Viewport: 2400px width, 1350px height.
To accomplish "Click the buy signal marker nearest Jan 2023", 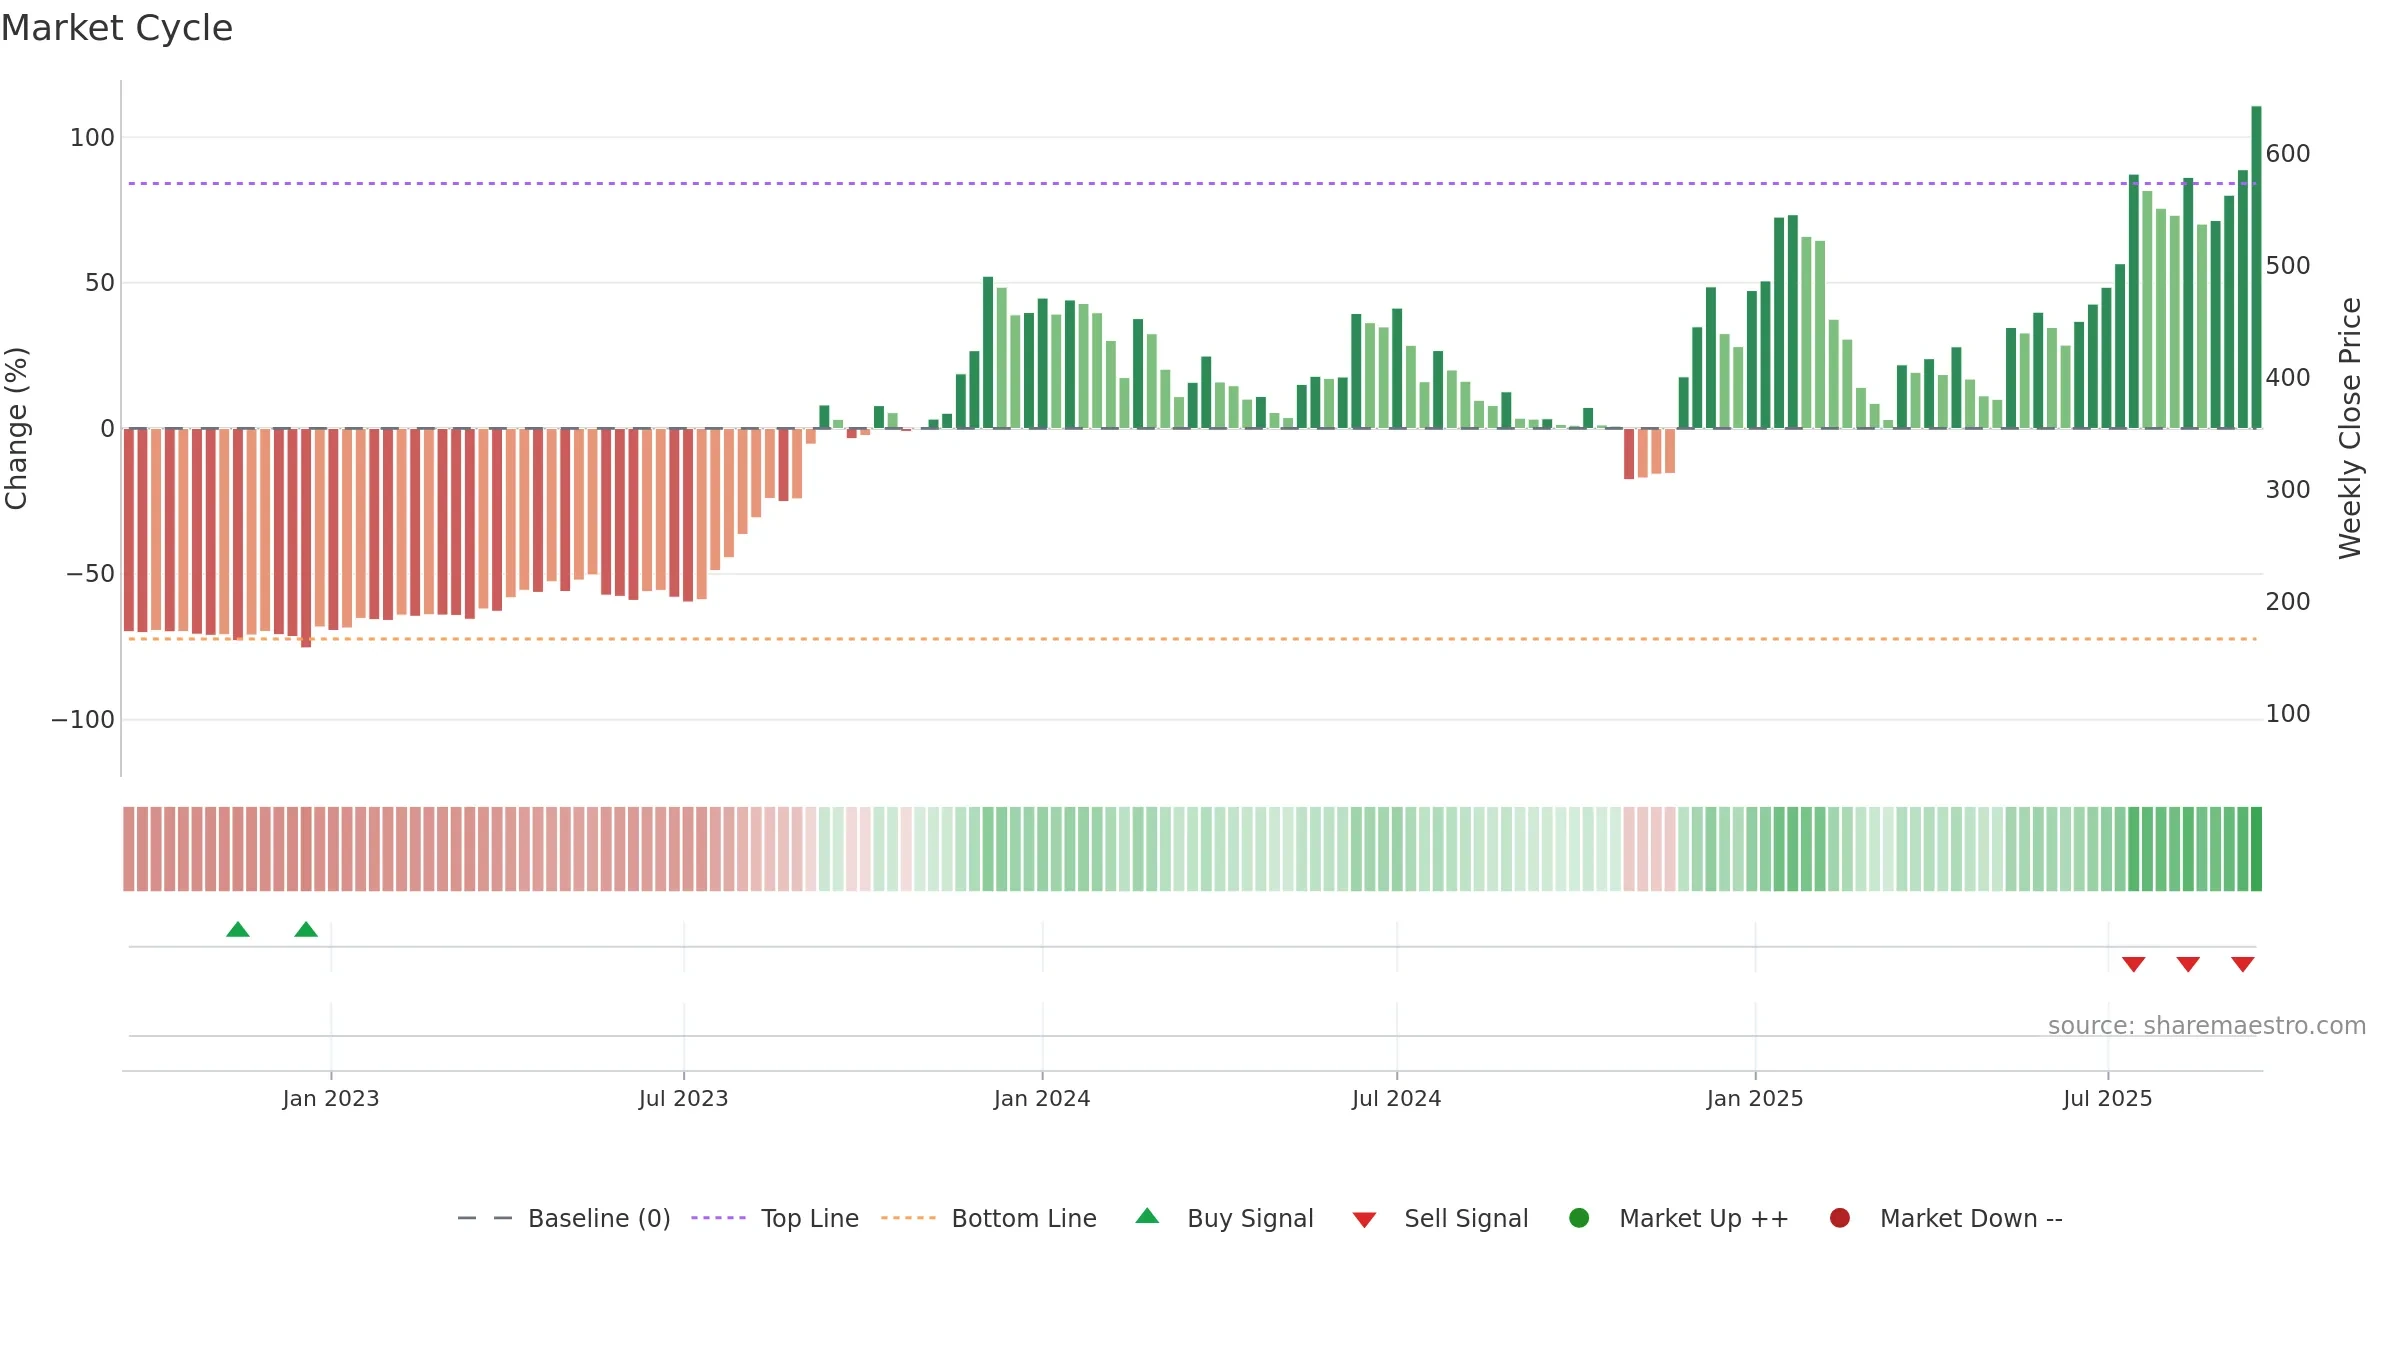I will [306, 930].
